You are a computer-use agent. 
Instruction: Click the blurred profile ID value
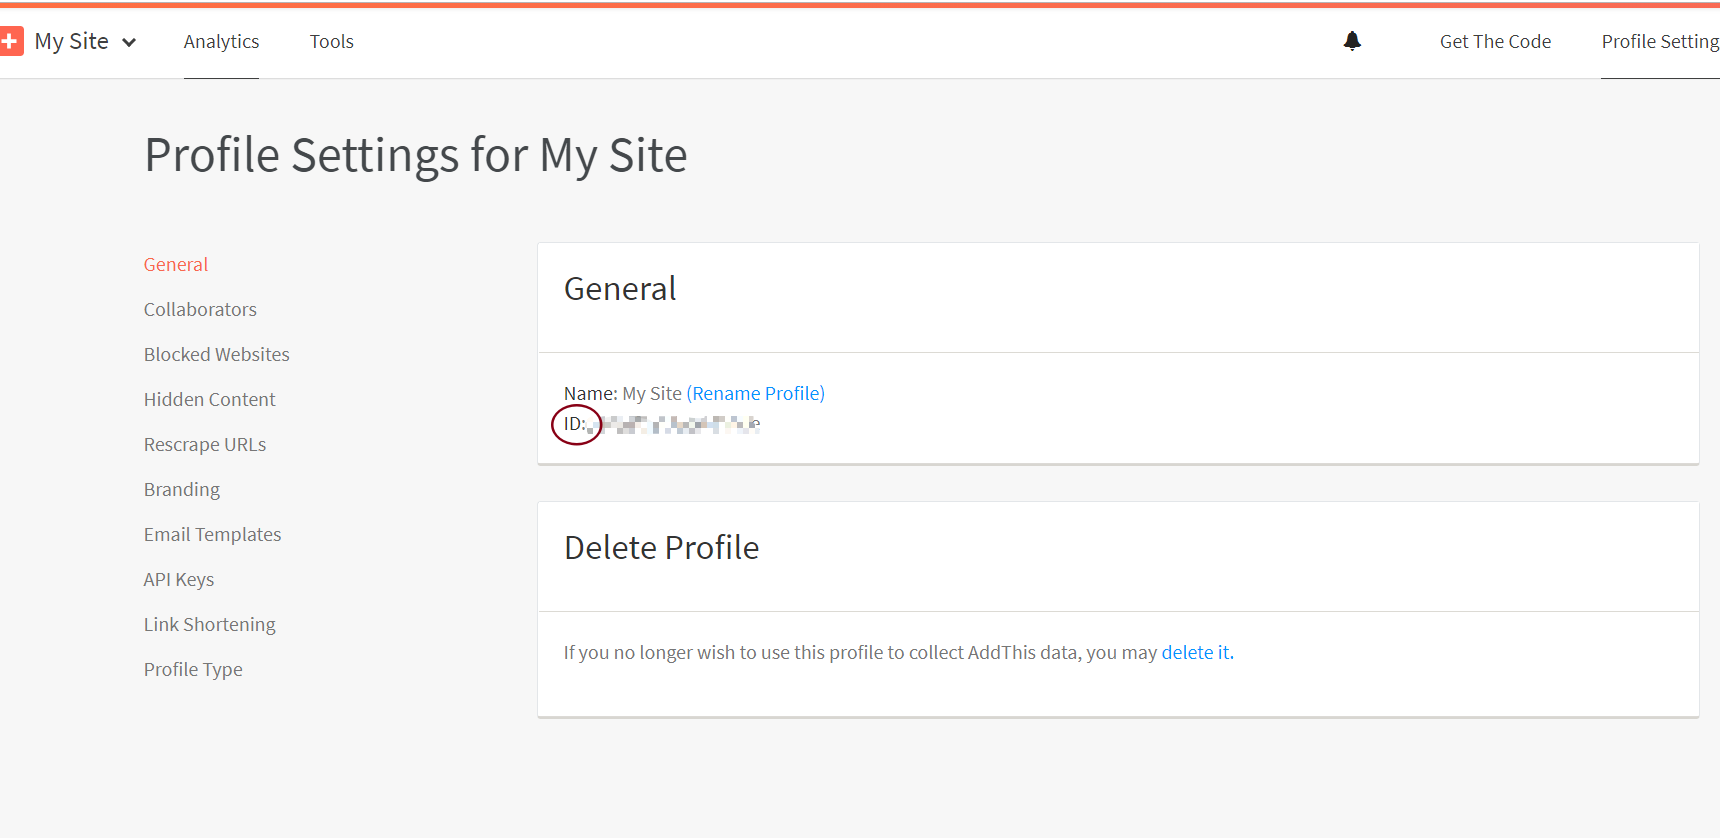[675, 425]
